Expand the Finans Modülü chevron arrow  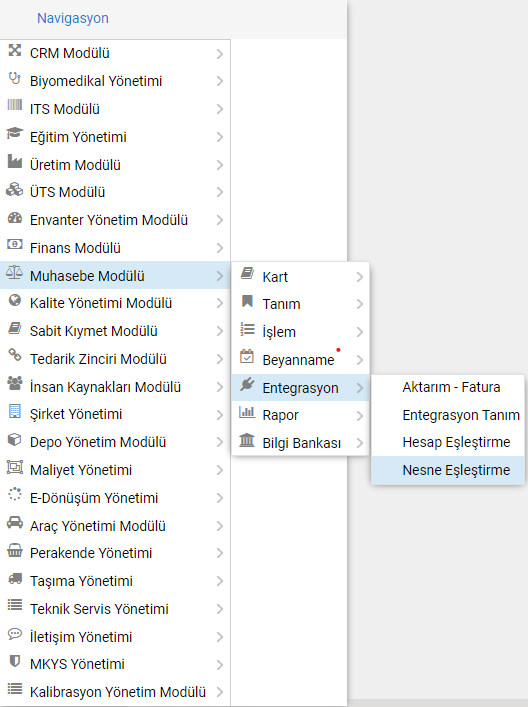pyautogui.click(x=220, y=248)
